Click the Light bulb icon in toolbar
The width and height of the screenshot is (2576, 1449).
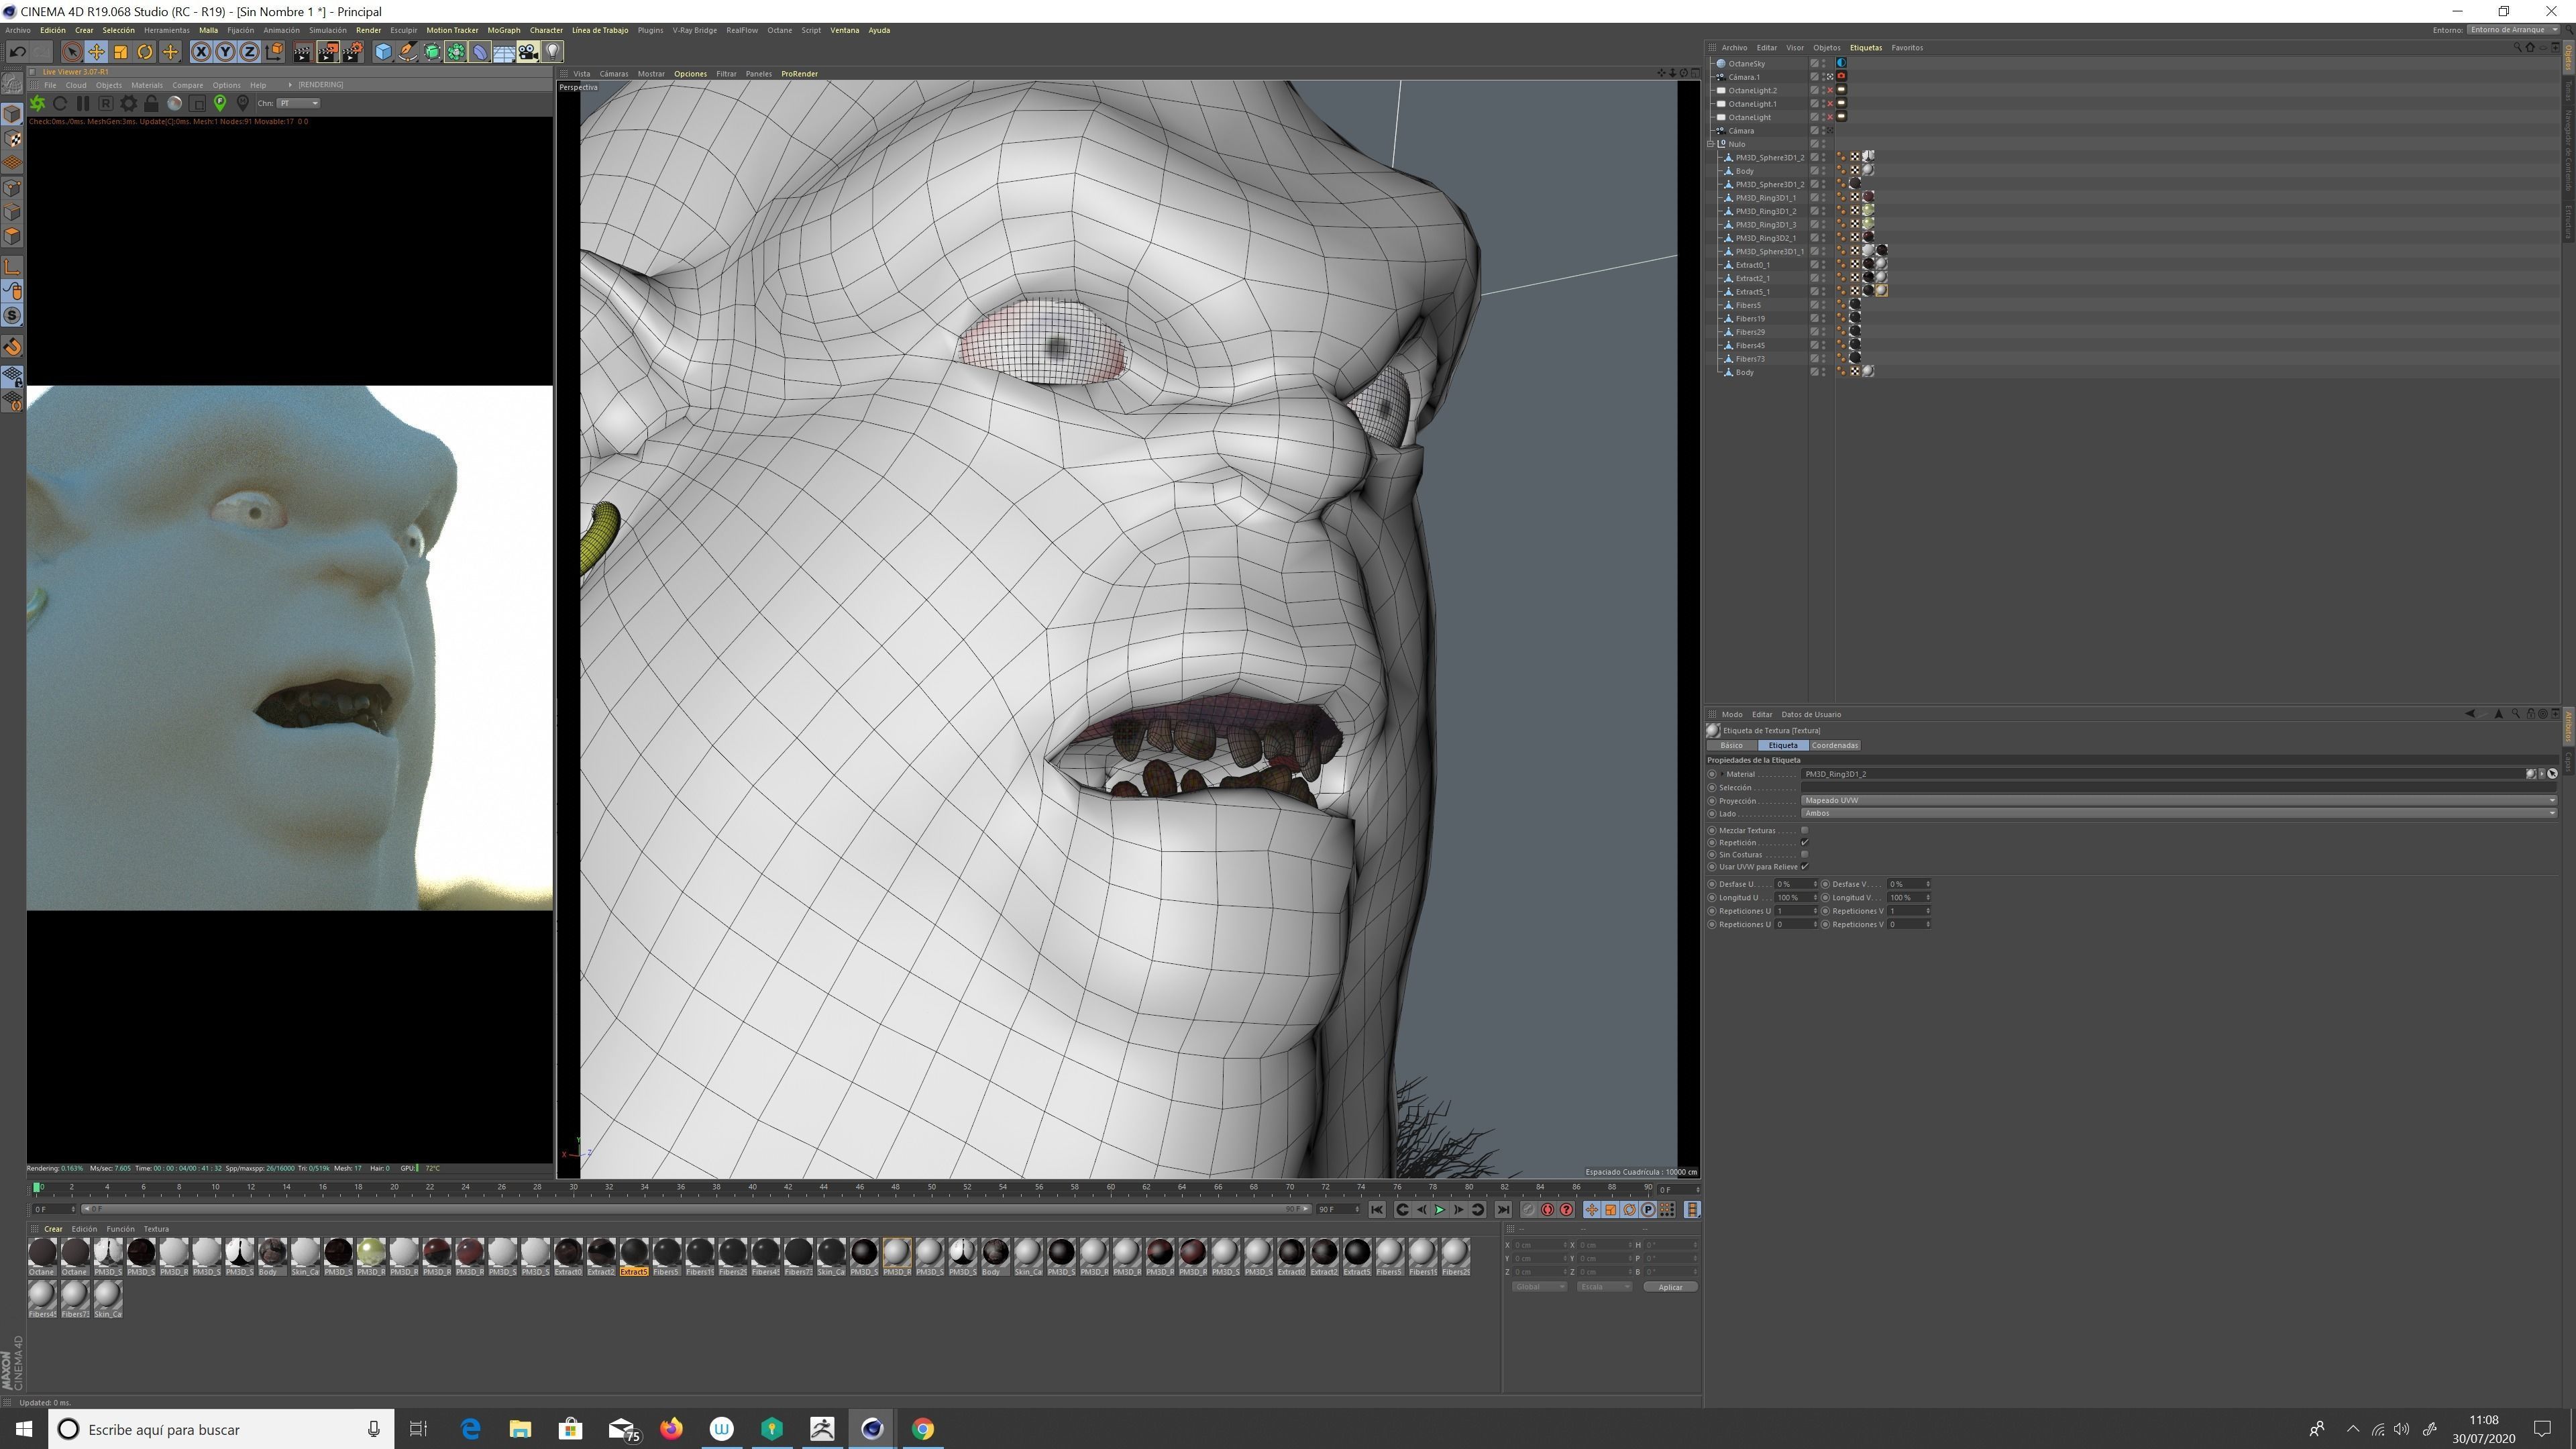pos(553,52)
